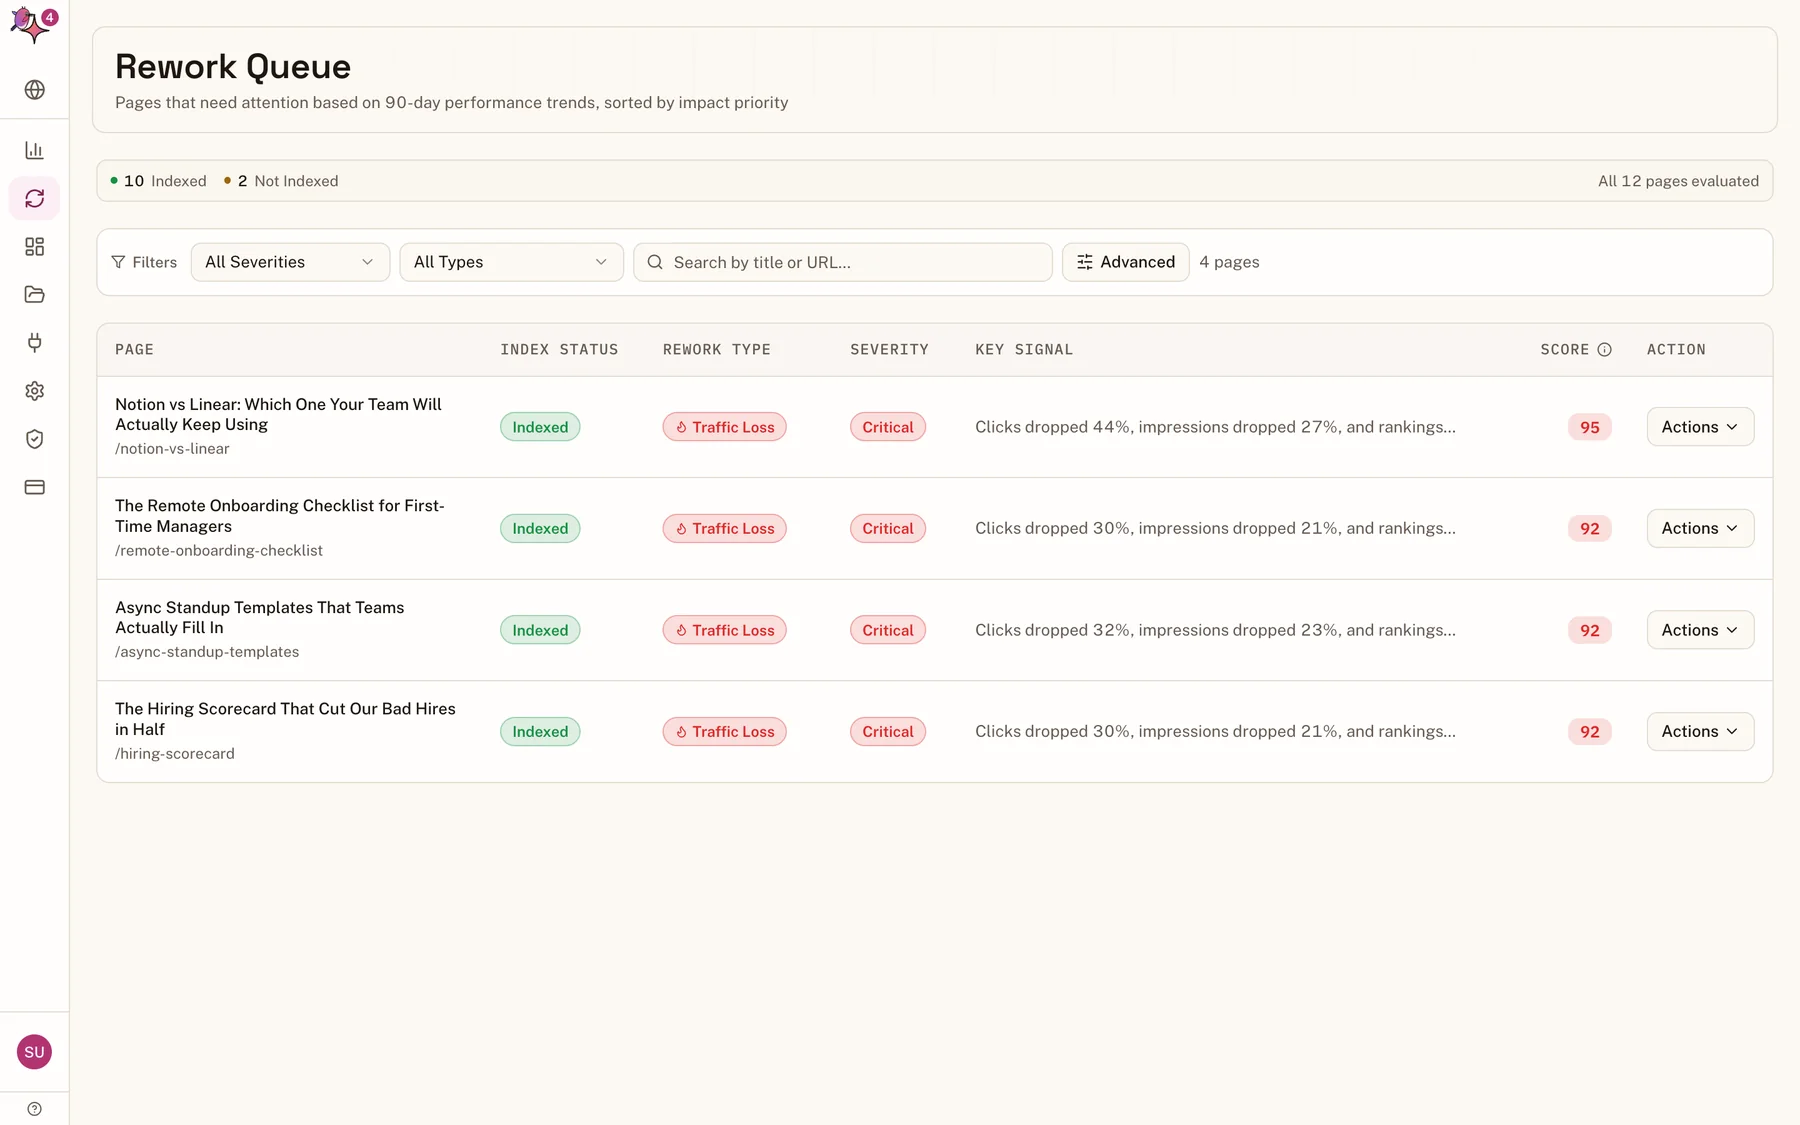The image size is (1800, 1125).
Task: Click the search magnifier icon
Action: (655, 262)
